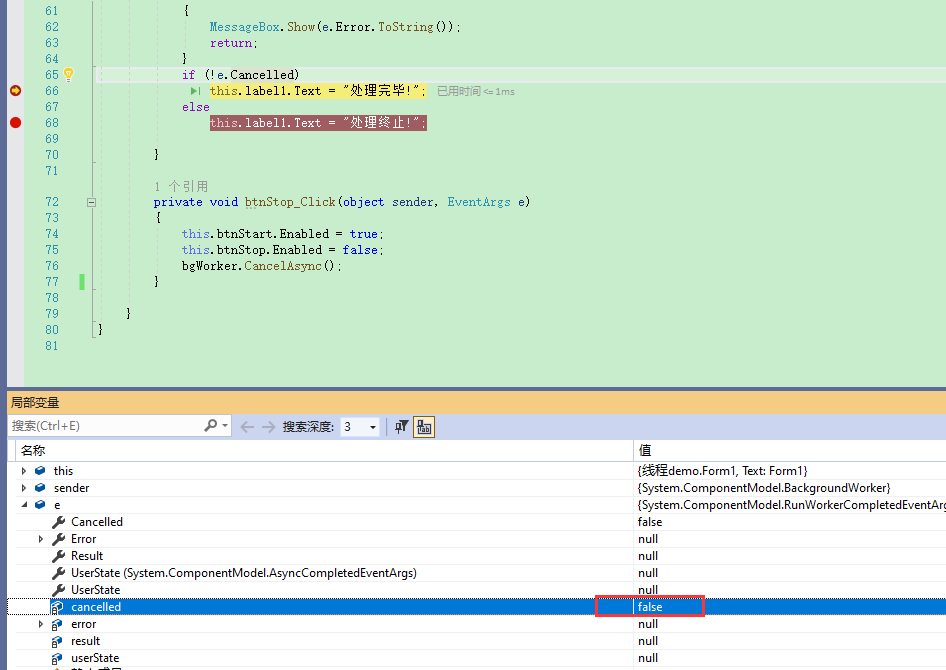Click the forward navigation arrow in Locals panel
This screenshot has height=670, width=946.
coord(267,425)
